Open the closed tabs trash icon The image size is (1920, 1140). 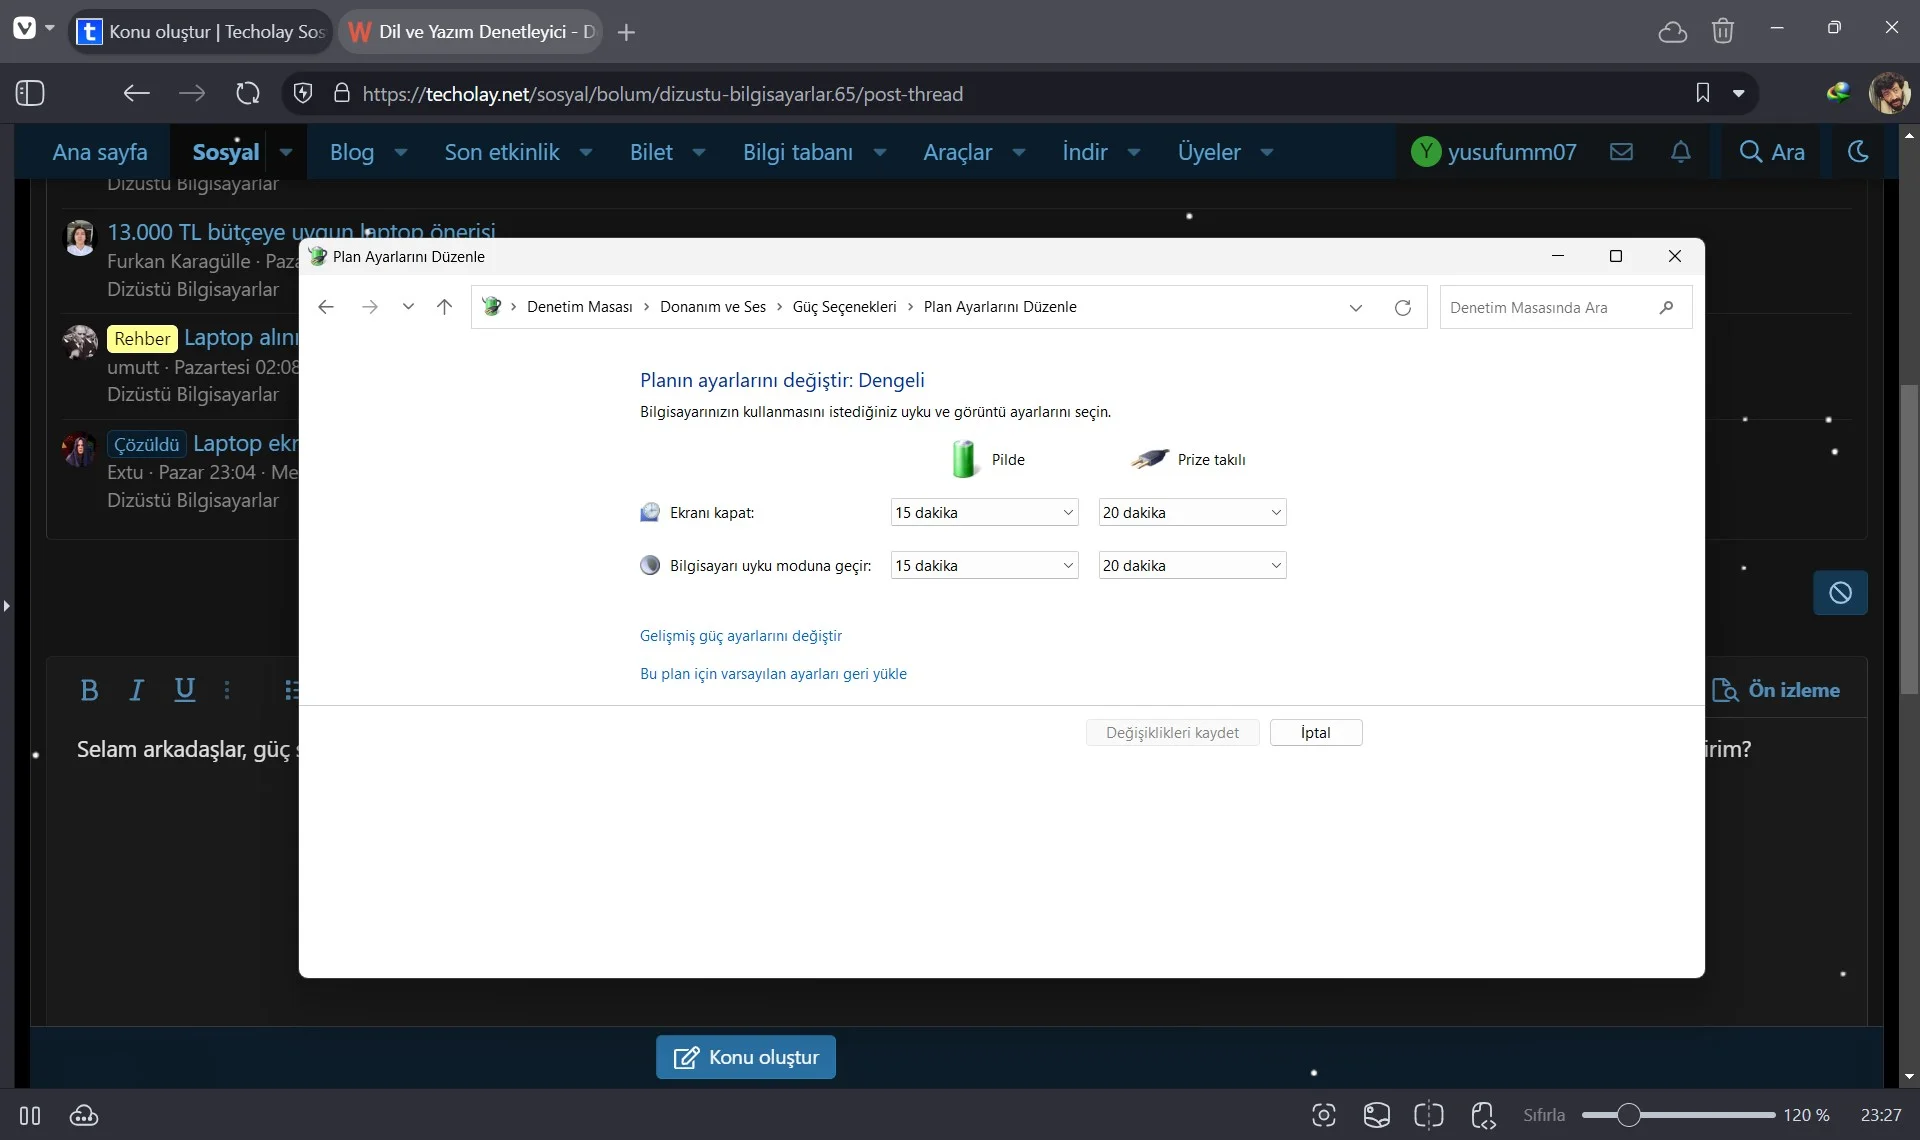click(x=1723, y=32)
